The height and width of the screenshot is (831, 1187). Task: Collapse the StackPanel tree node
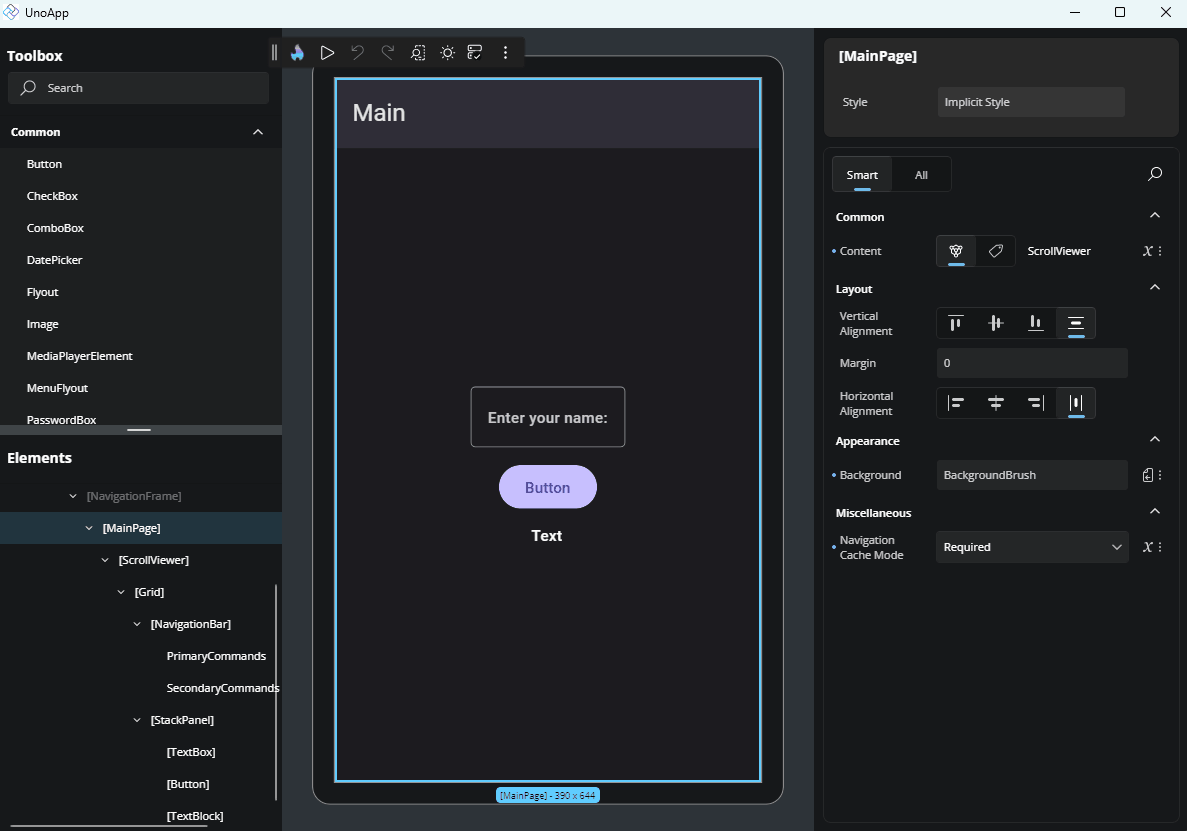(x=137, y=719)
